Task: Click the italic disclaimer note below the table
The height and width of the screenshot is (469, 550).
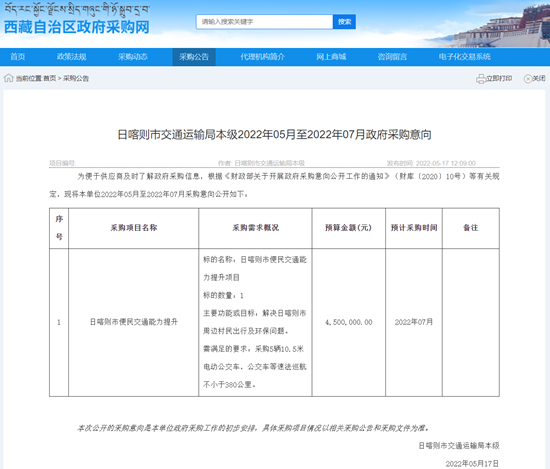Action: (x=253, y=428)
